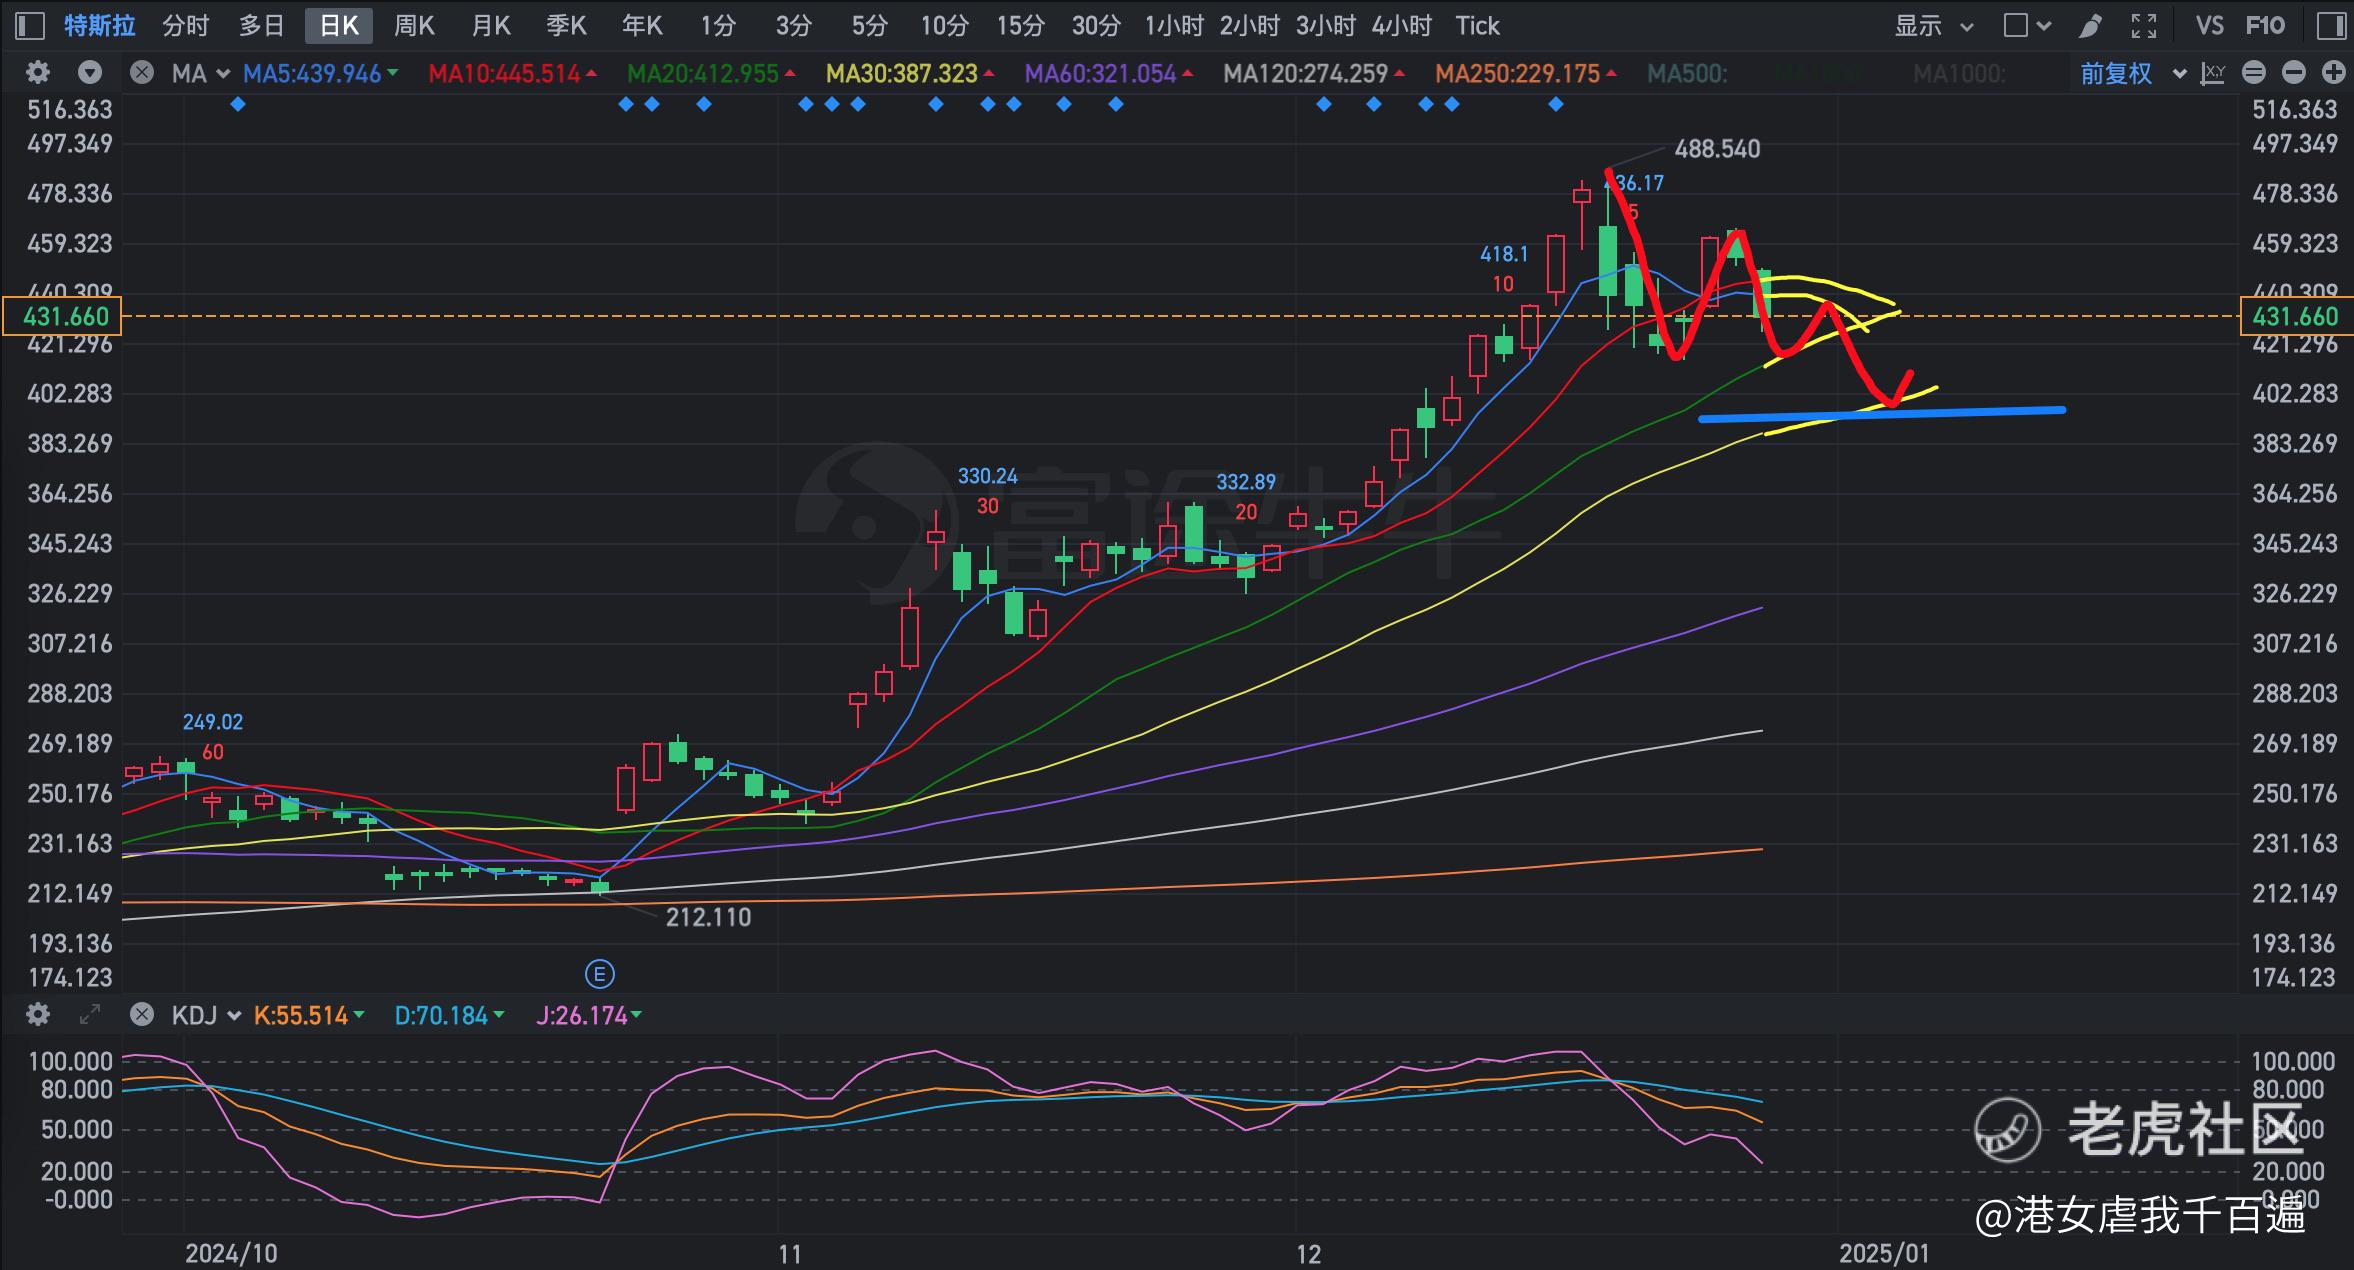Open the MA indicator type dropdown

click(201, 73)
